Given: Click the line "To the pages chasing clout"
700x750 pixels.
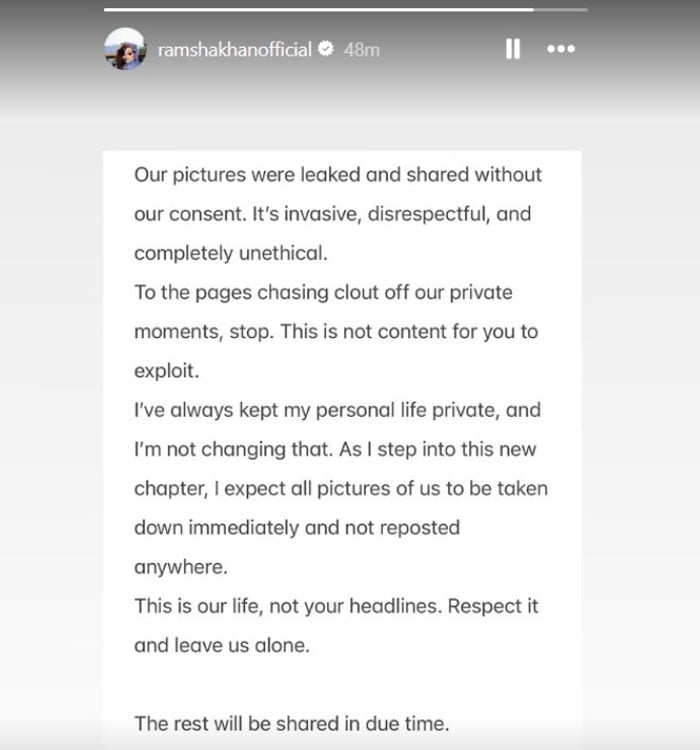Looking at the screenshot, I should (x=323, y=293).
